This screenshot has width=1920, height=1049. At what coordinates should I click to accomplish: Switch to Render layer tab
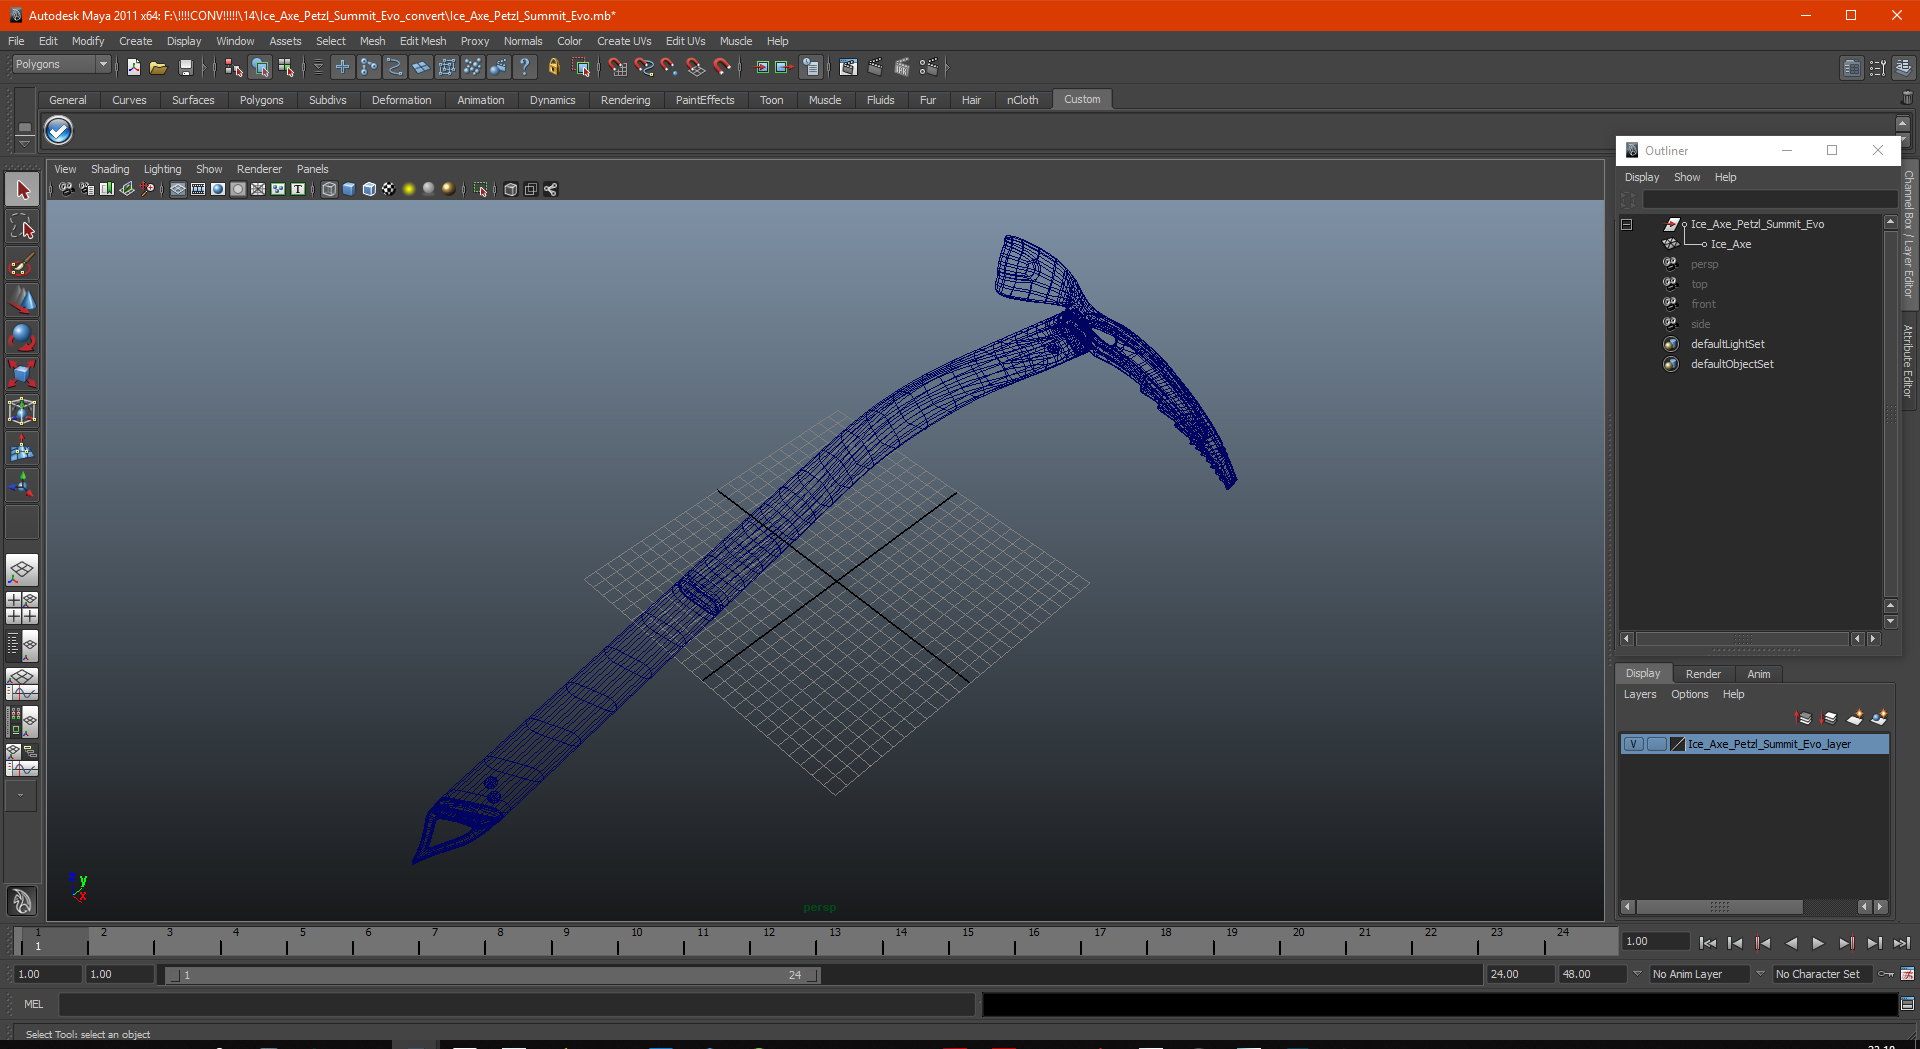1703,674
